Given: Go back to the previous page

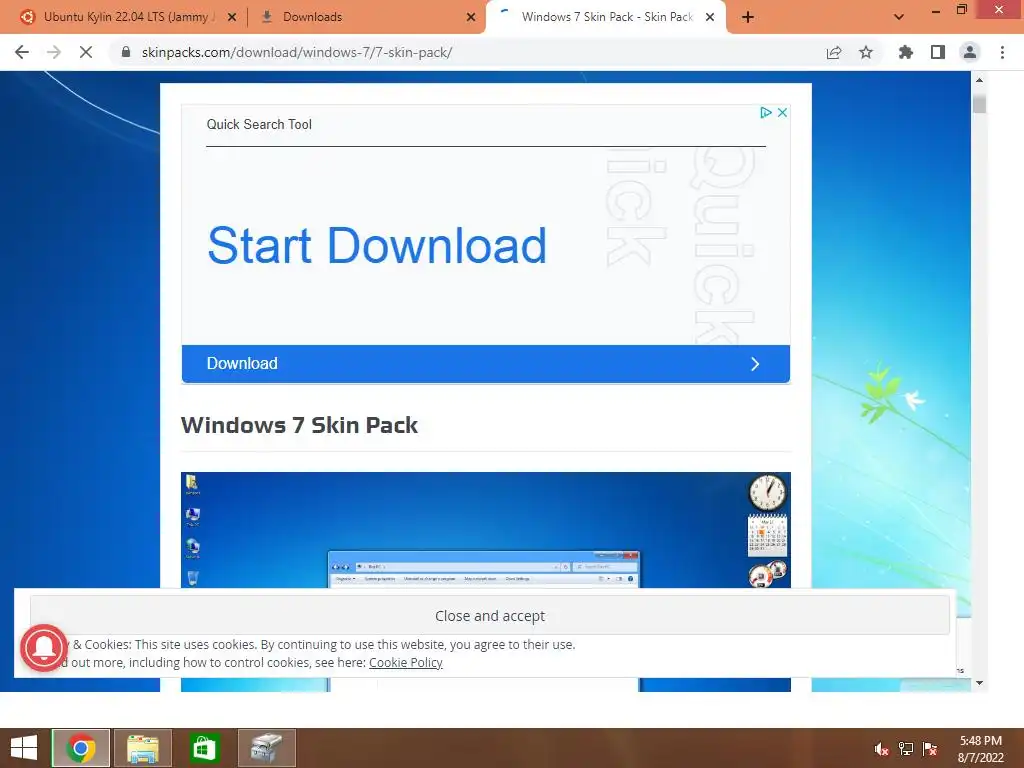Looking at the screenshot, I should coord(22,52).
